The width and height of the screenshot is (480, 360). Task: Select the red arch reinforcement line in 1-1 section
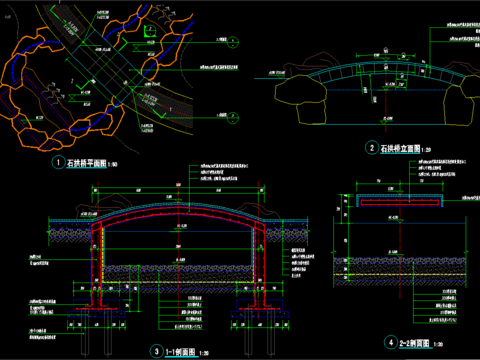pyautogui.click(x=178, y=210)
